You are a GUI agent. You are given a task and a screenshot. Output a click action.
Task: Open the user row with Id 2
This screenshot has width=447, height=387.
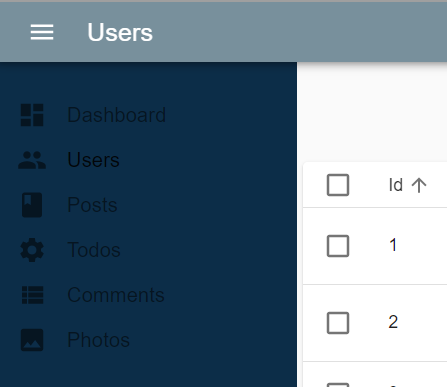(375, 323)
